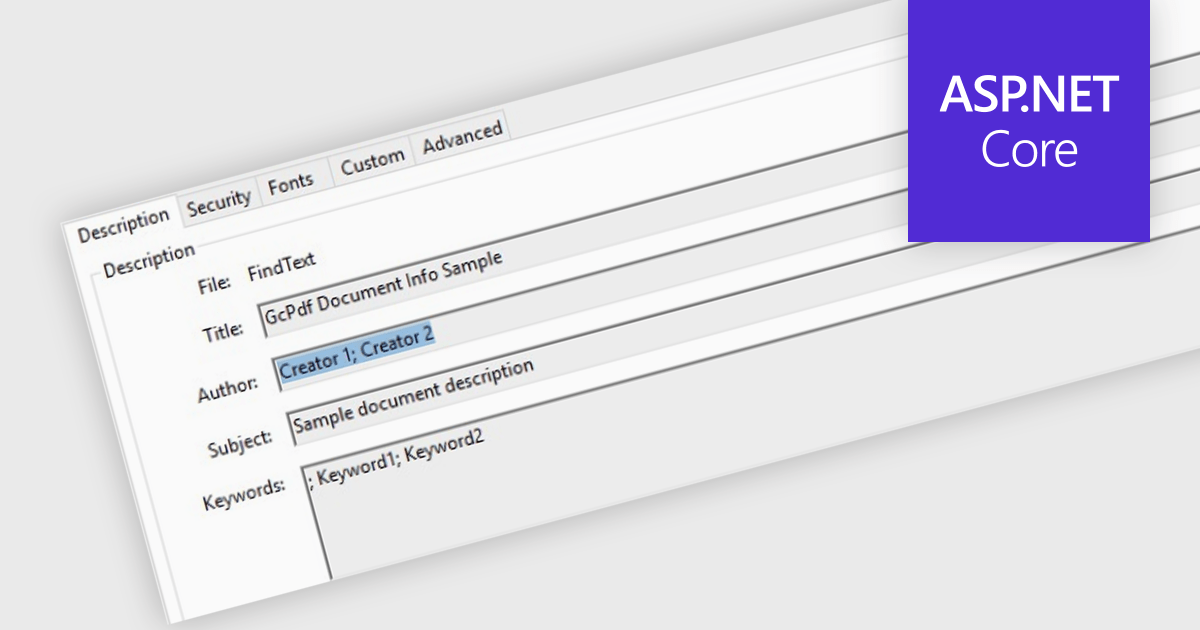Click the Title: label
Image resolution: width=1200 pixels, height=630 pixels.
coord(221,333)
